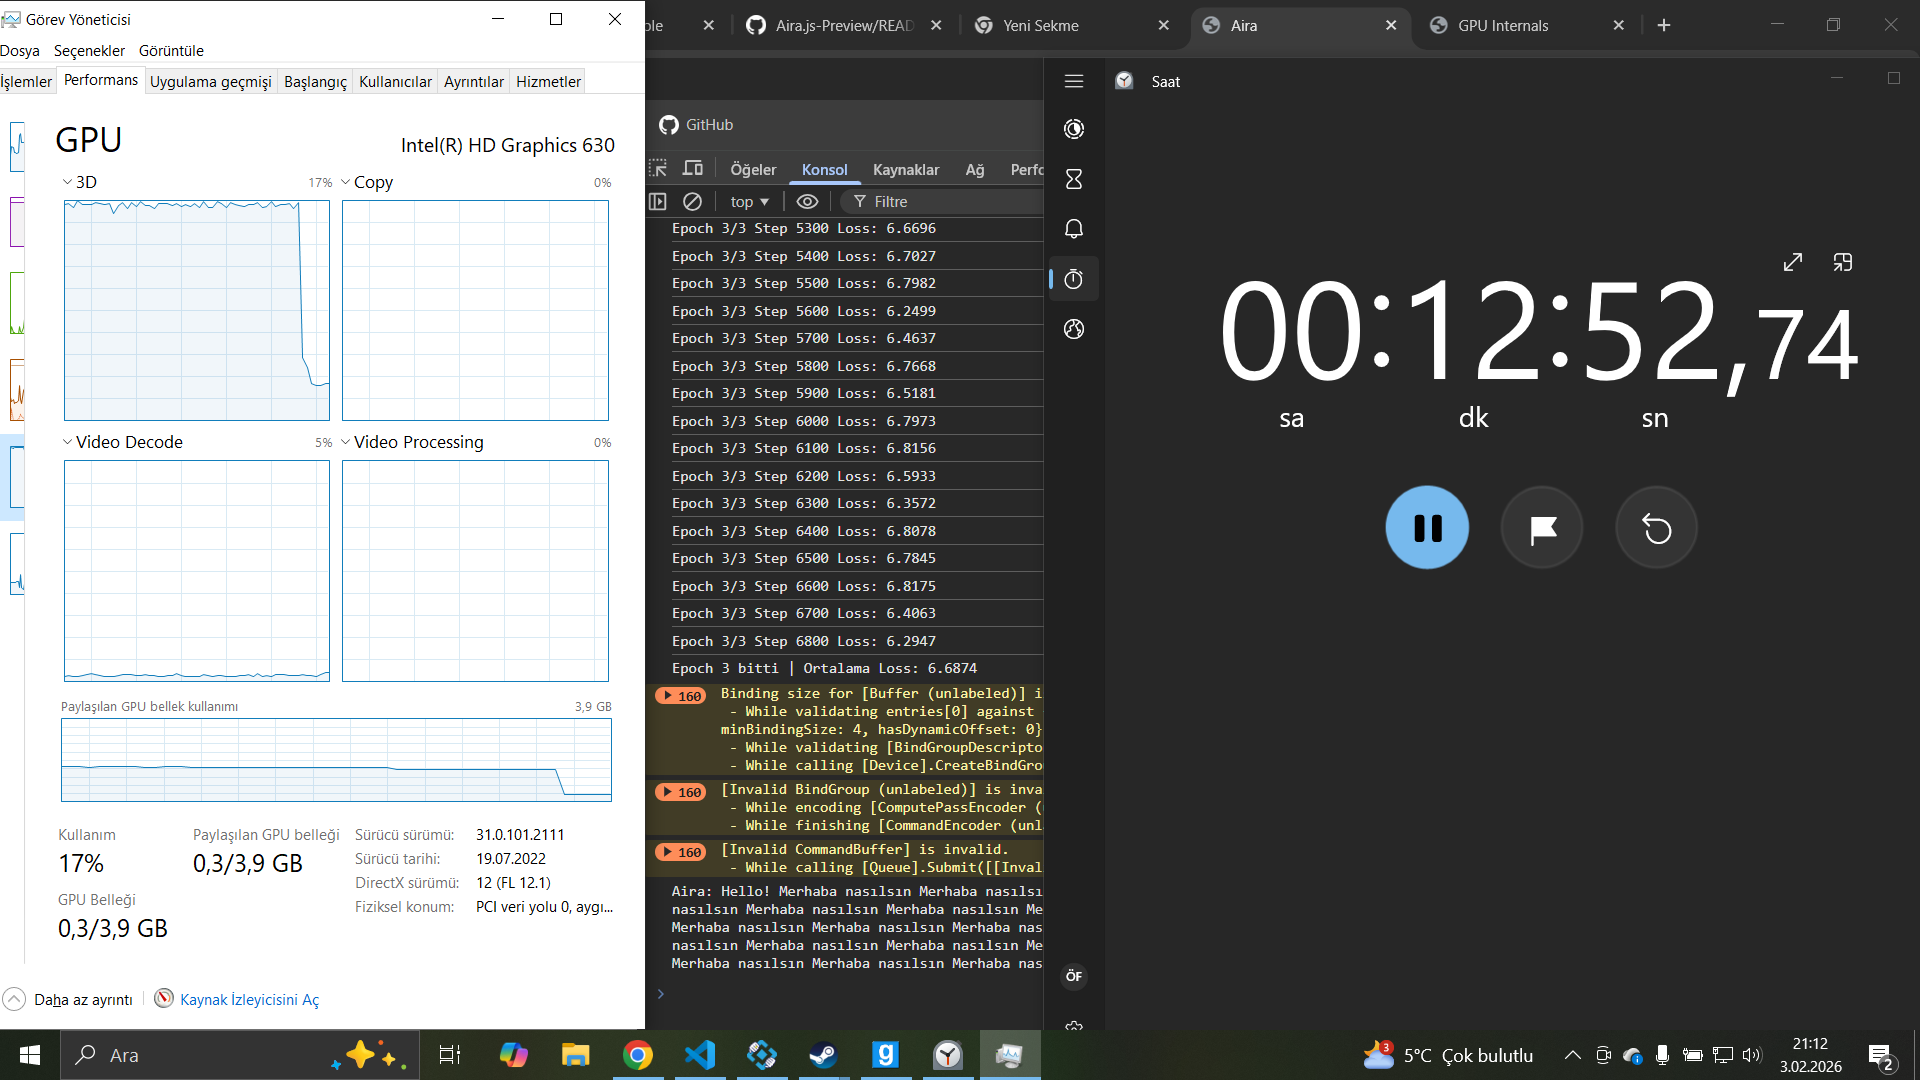Screen dimensions: 1920x1080
Task: Open the world clock globe icon
Action: pos(1073,329)
